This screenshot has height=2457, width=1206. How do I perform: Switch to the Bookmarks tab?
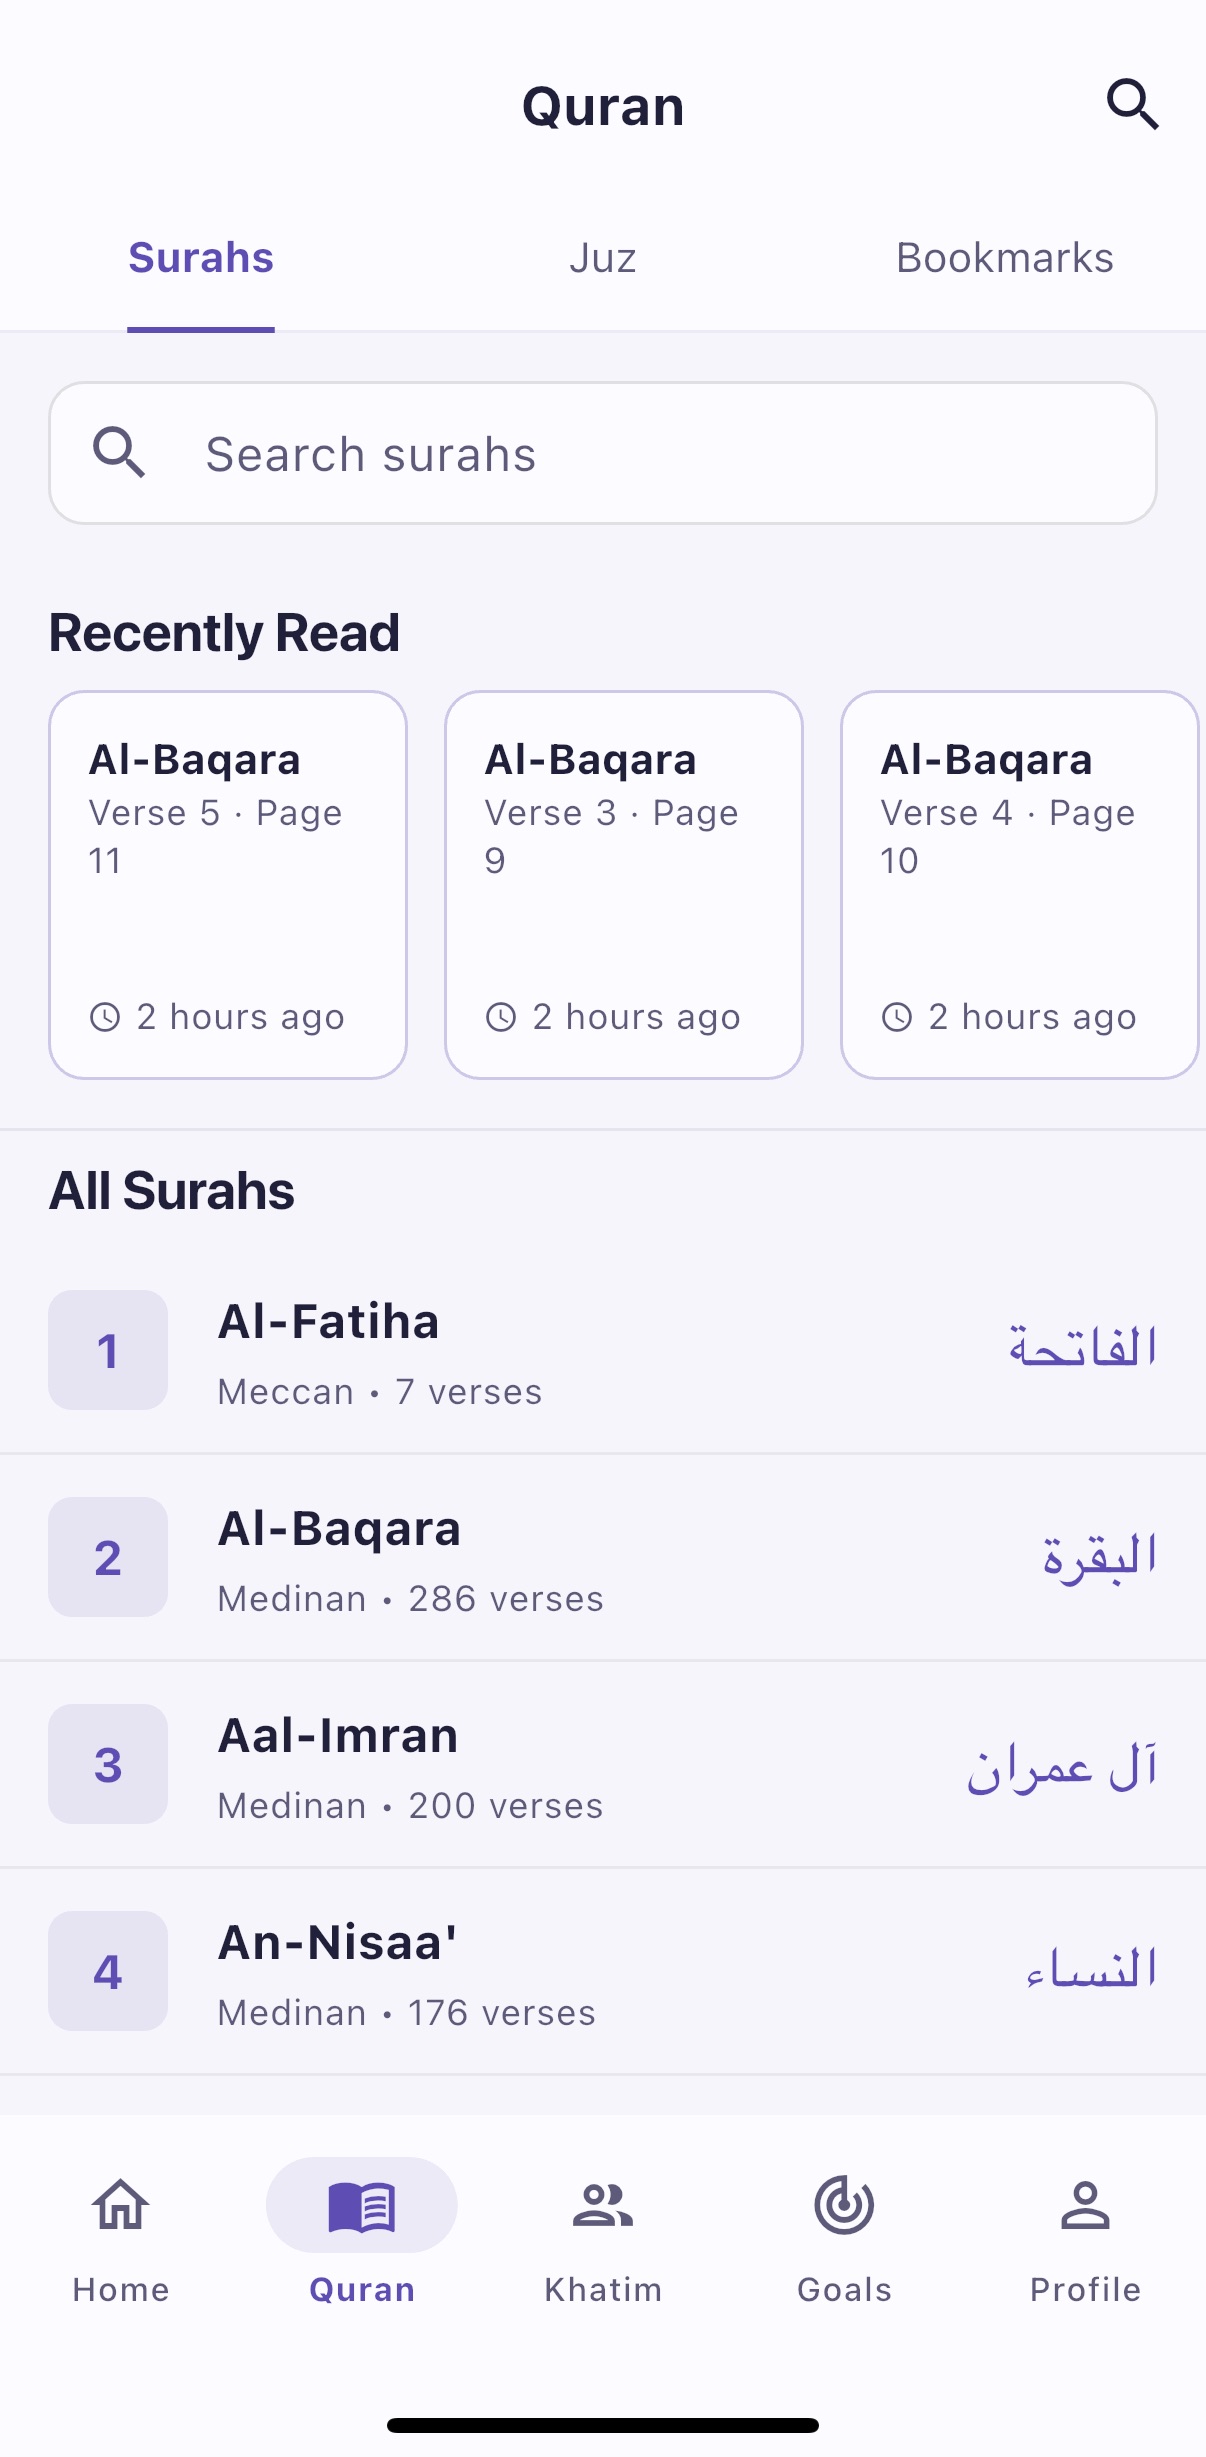tap(1005, 258)
